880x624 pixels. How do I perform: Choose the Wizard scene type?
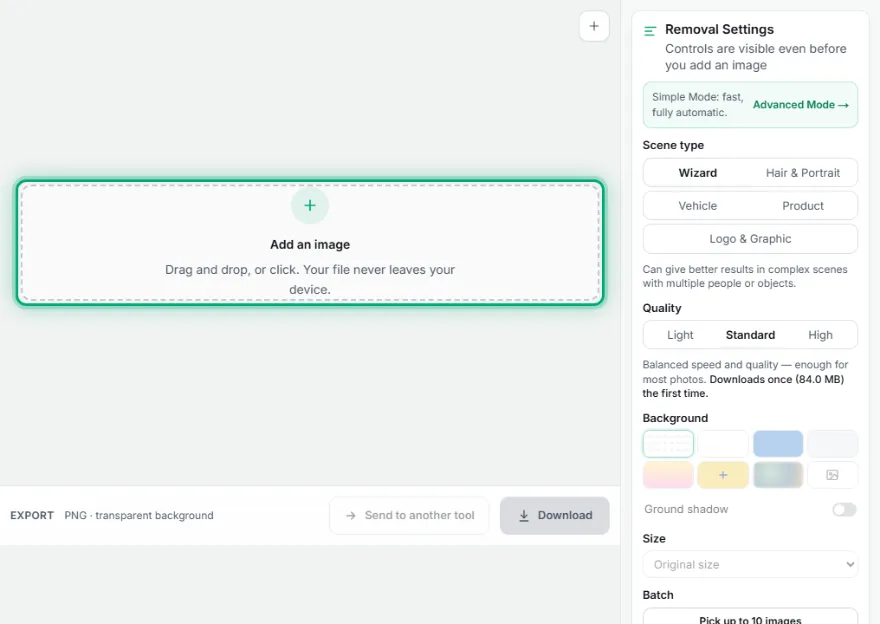click(698, 173)
